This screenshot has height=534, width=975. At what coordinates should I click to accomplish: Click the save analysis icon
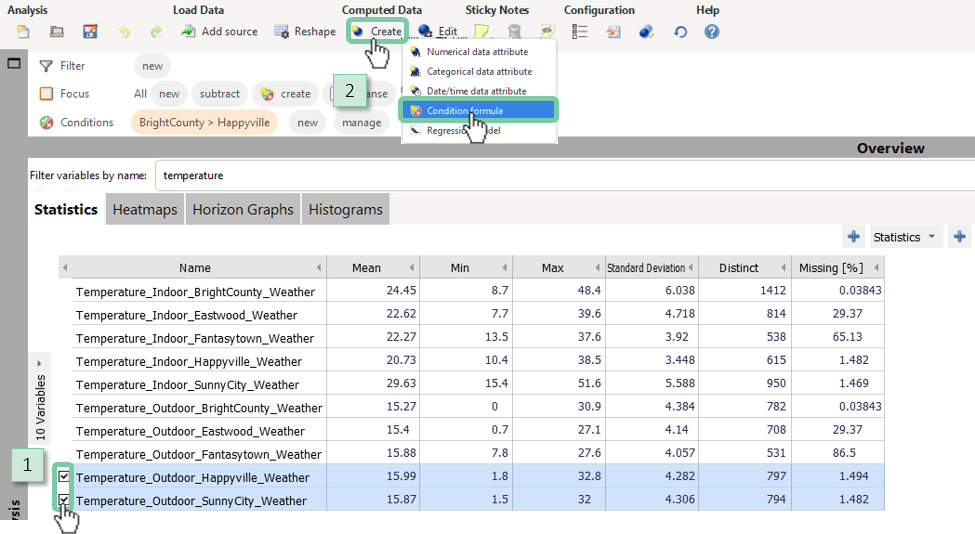(x=90, y=32)
